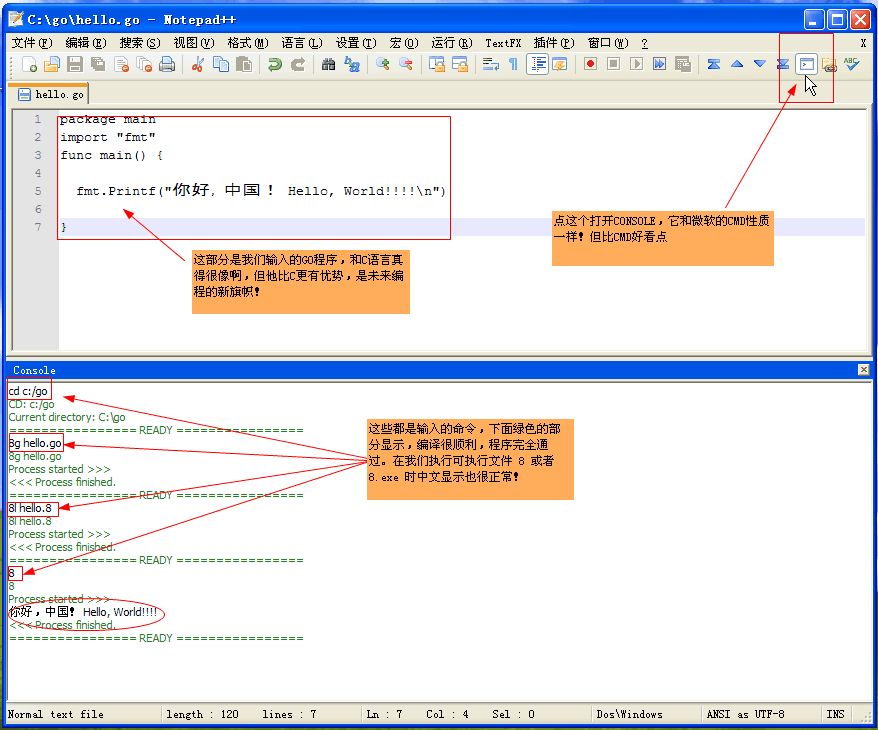Open the 编辑(E) menu
The height and width of the screenshot is (730, 878).
[x=86, y=43]
